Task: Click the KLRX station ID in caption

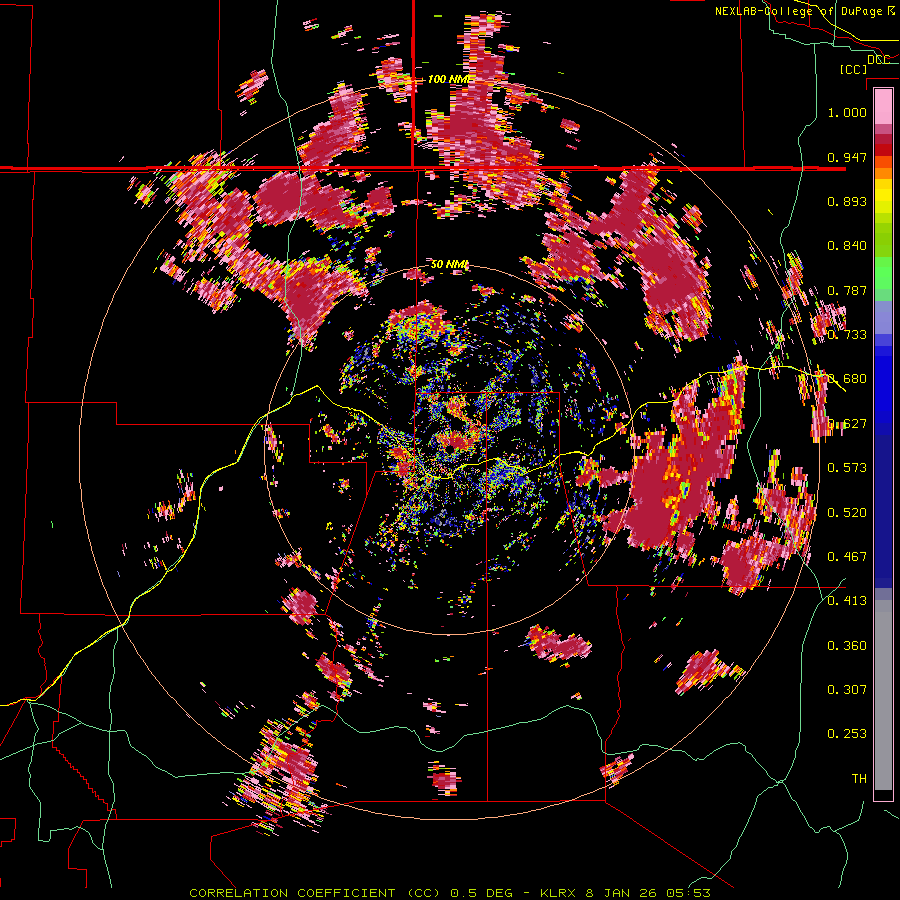Action: pyautogui.click(x=559, y=893)
